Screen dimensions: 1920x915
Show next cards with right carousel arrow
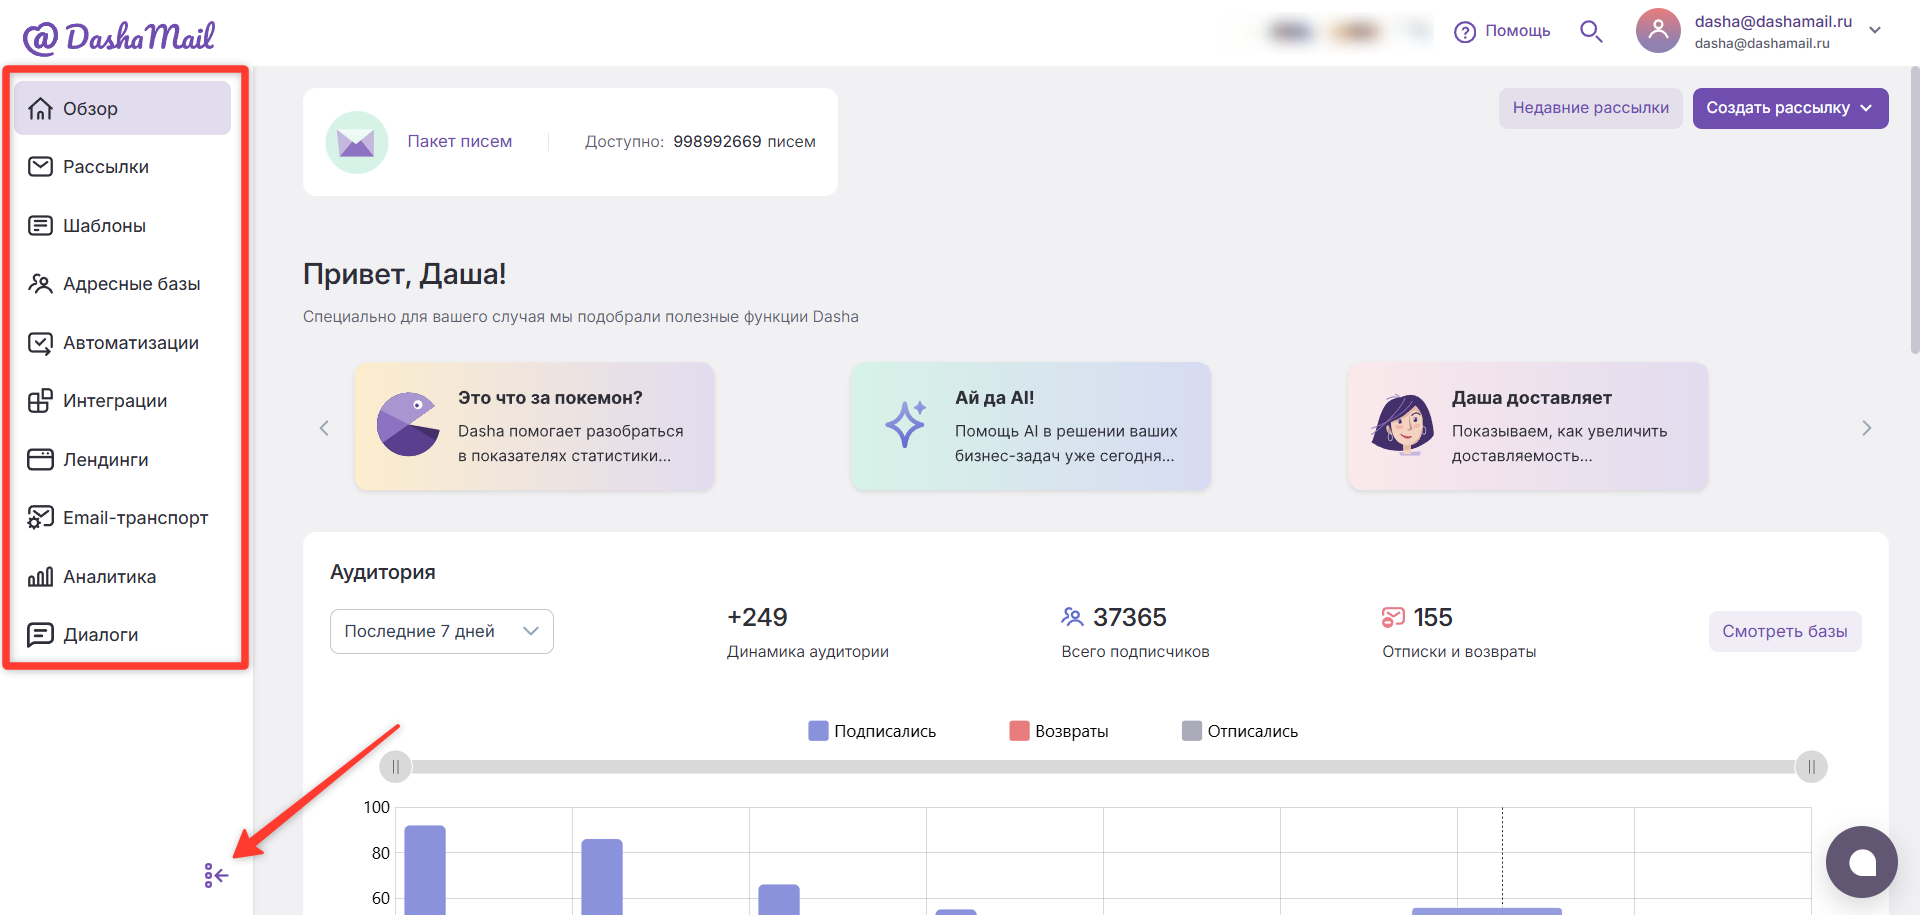click(x=1866, y=428)
